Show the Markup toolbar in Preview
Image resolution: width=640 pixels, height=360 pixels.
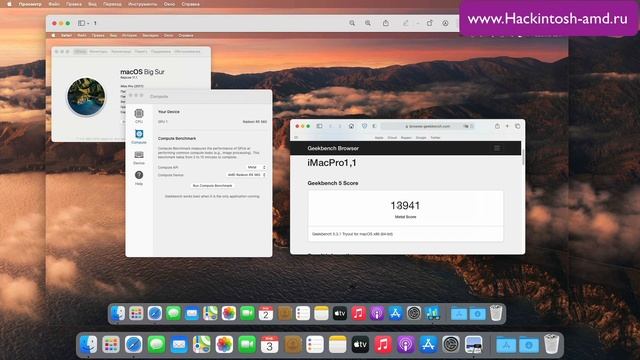[x=445, y=23]
